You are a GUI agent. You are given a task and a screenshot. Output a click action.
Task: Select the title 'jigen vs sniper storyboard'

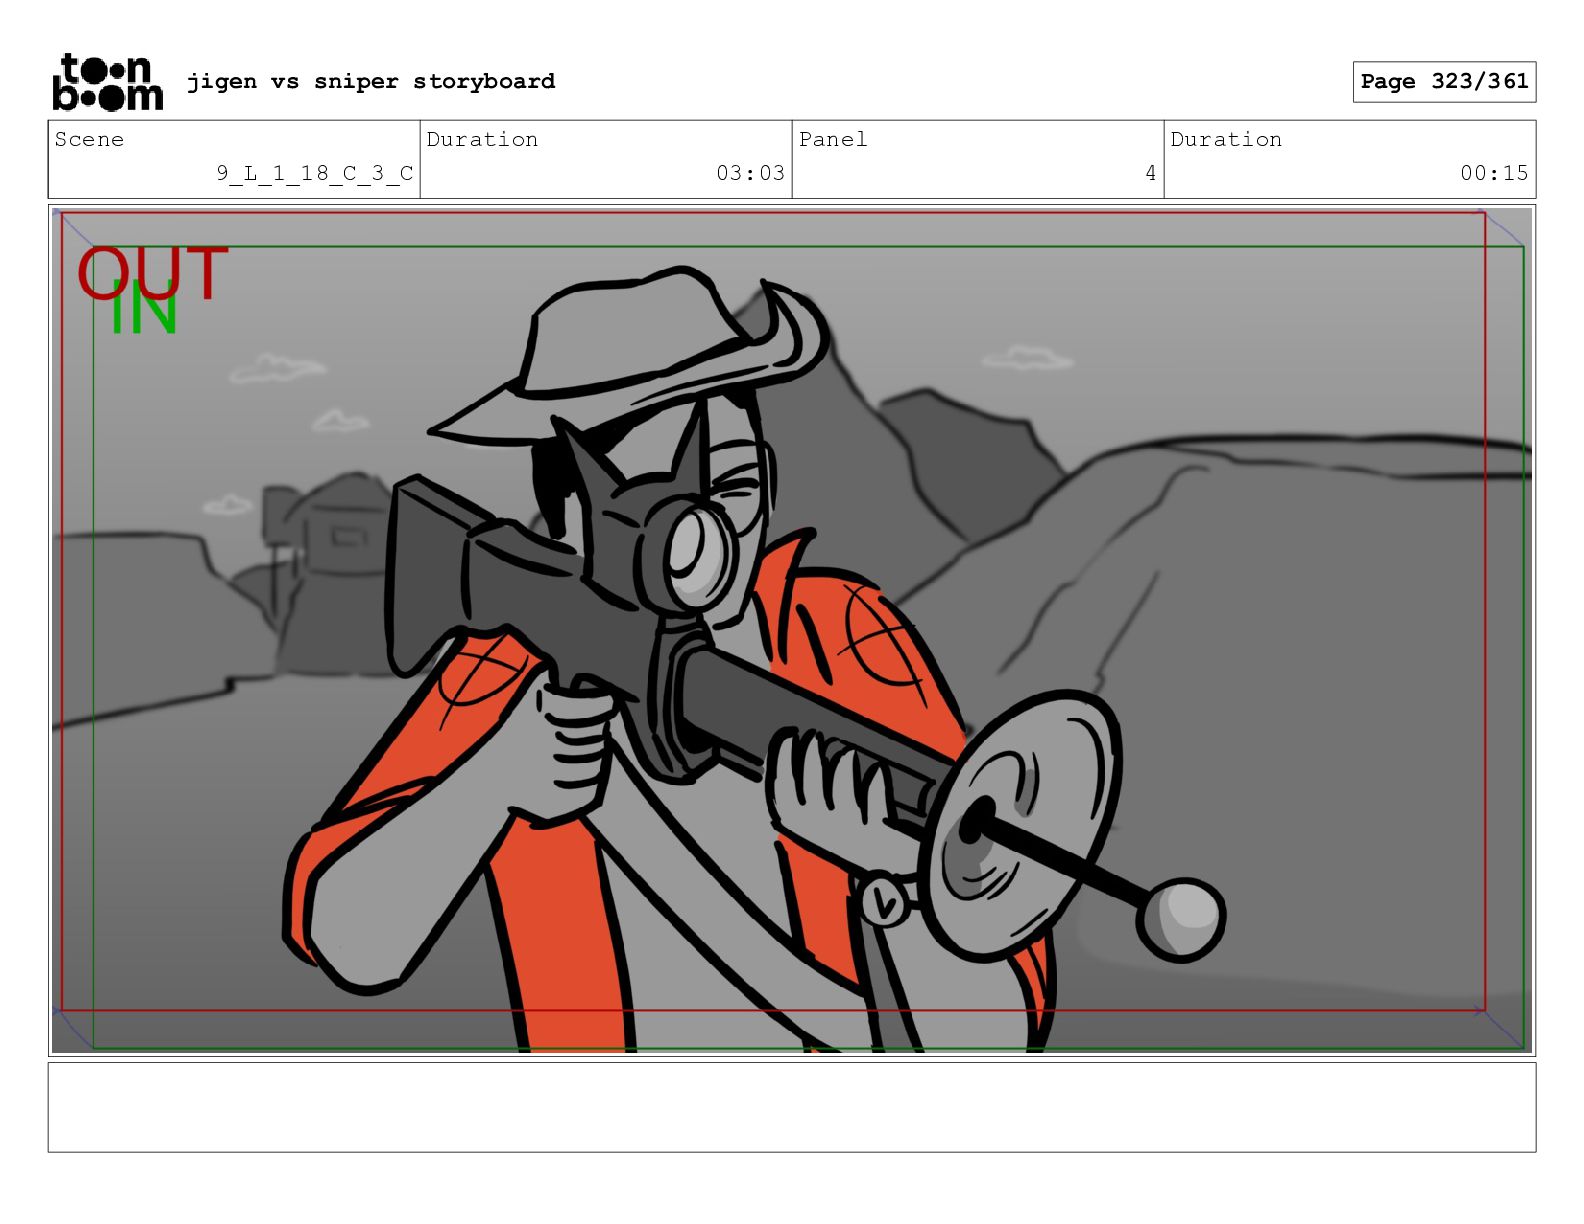371,81
